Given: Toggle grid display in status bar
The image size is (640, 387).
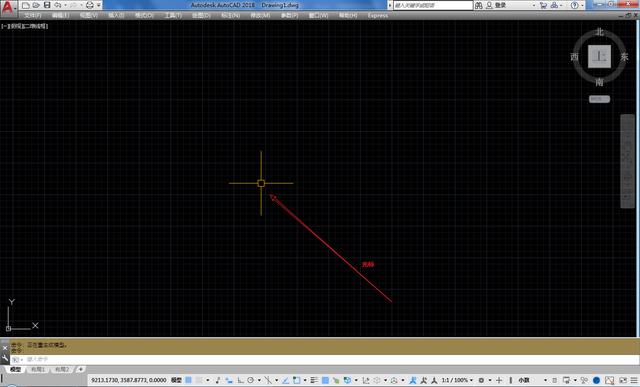Looking at the screenshot, I should click(188, 380).
